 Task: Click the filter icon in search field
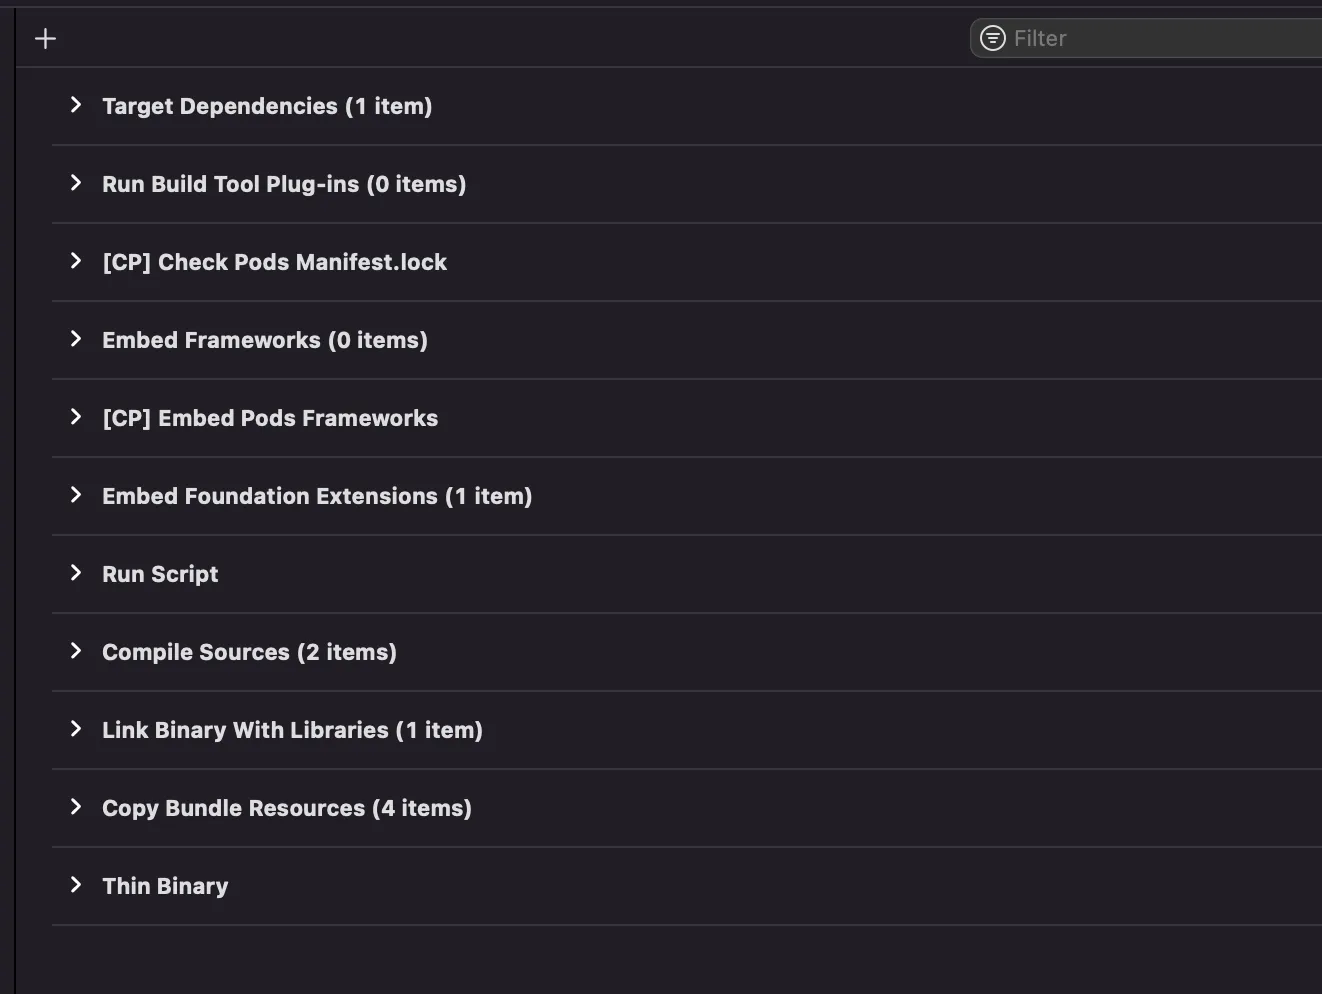coord(992,38)
